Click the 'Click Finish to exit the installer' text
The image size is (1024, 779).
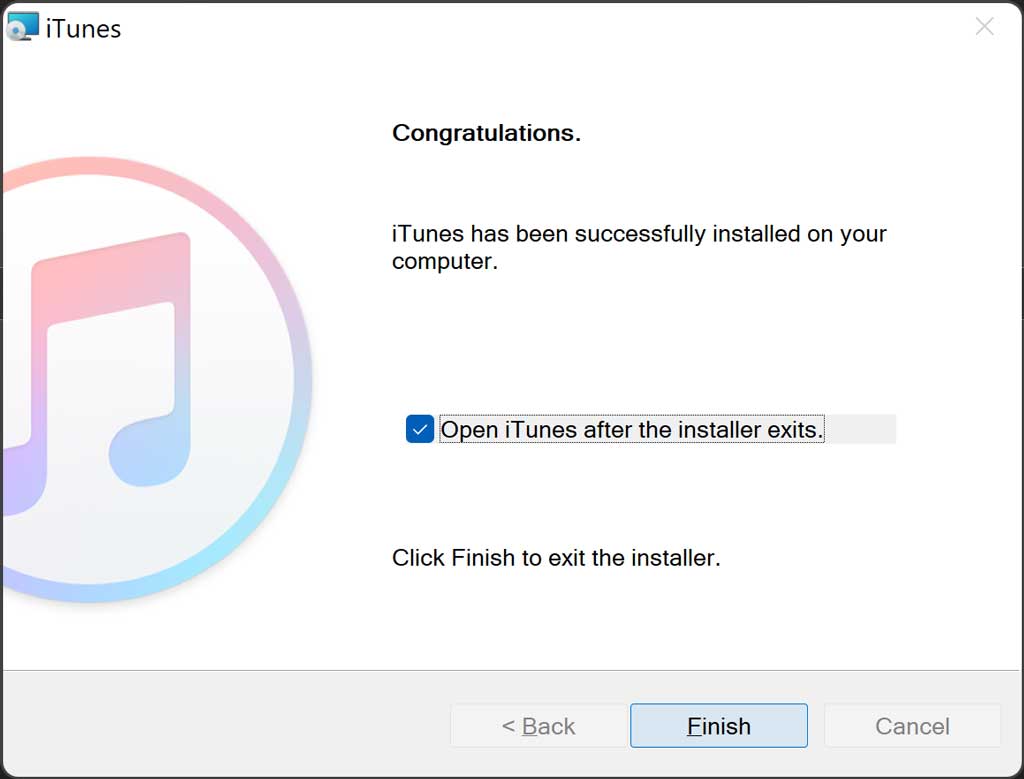tap(556, 558)
